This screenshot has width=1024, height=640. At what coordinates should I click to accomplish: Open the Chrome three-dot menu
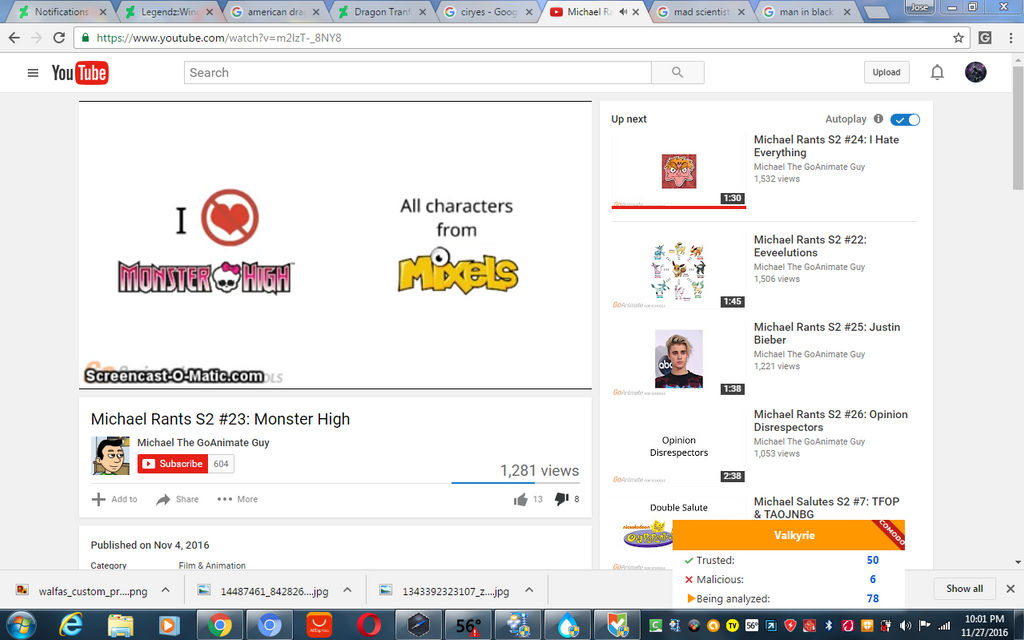click(x=1011, y=38)
